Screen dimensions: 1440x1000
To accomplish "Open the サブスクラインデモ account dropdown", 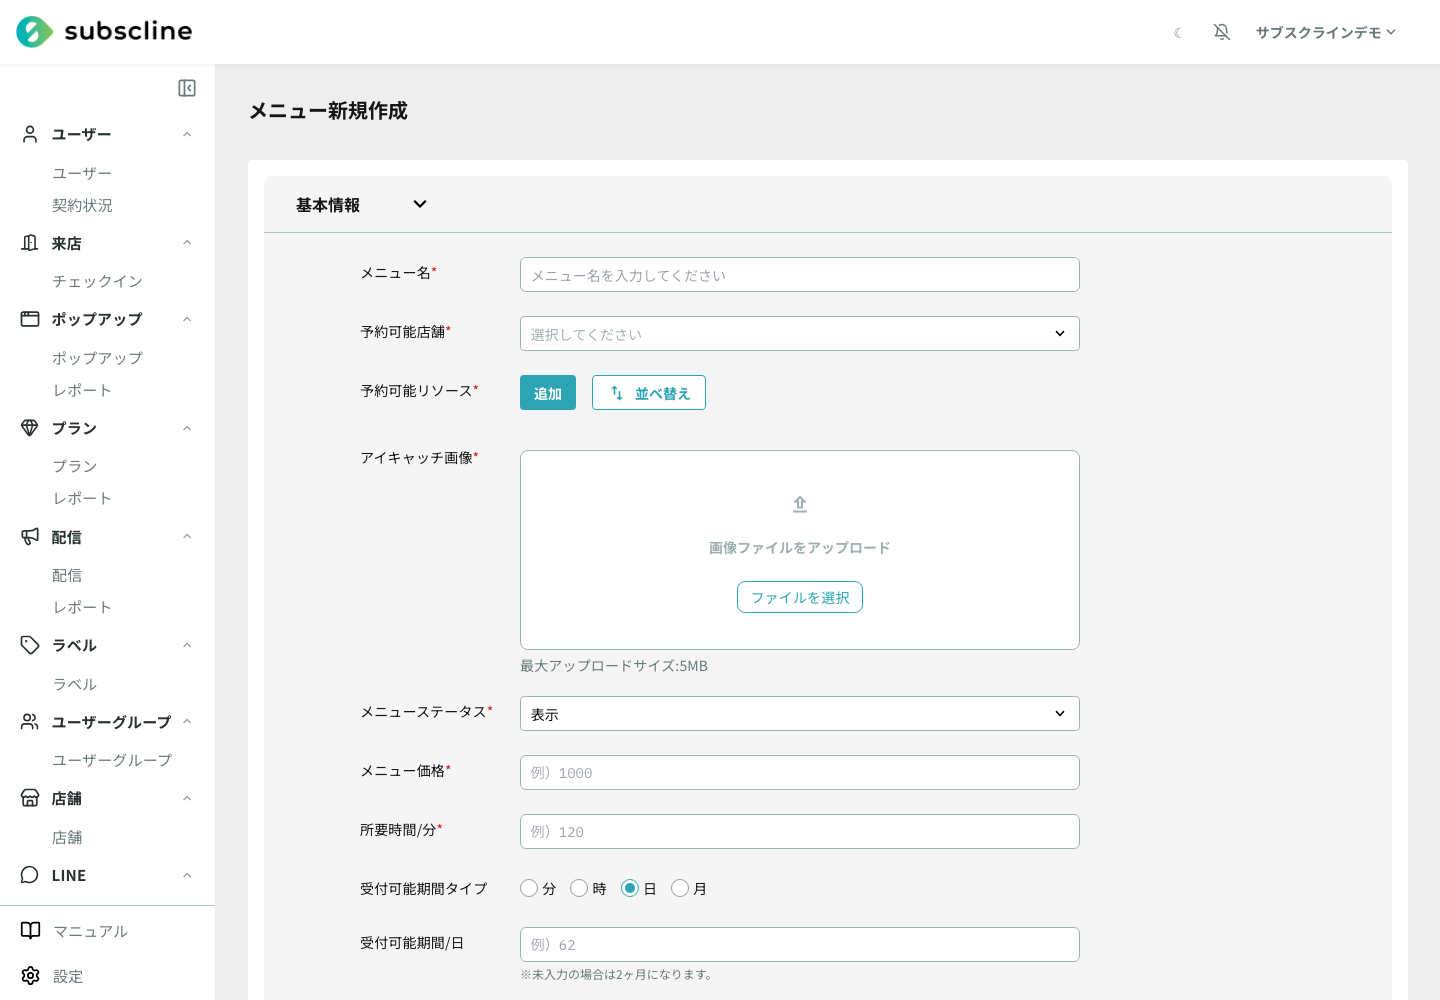I will tap(1325, 33).
